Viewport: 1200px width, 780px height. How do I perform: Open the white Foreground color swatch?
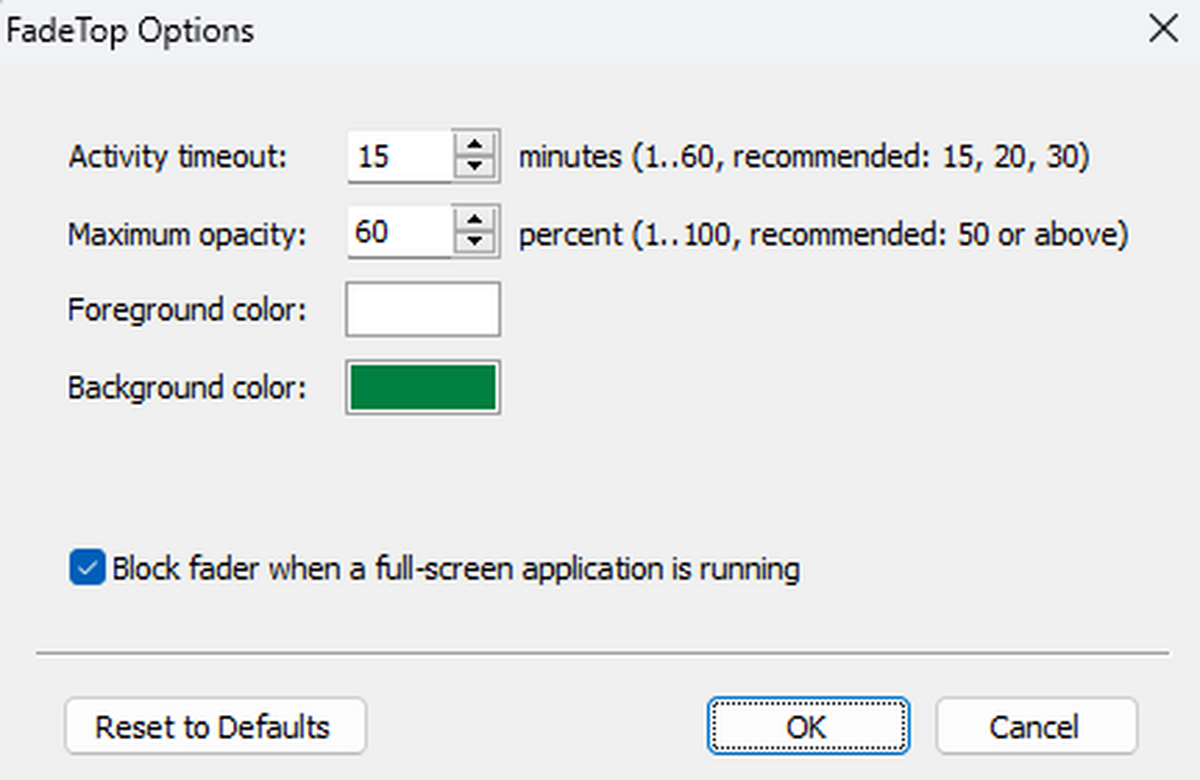click(x=423, y=310)
